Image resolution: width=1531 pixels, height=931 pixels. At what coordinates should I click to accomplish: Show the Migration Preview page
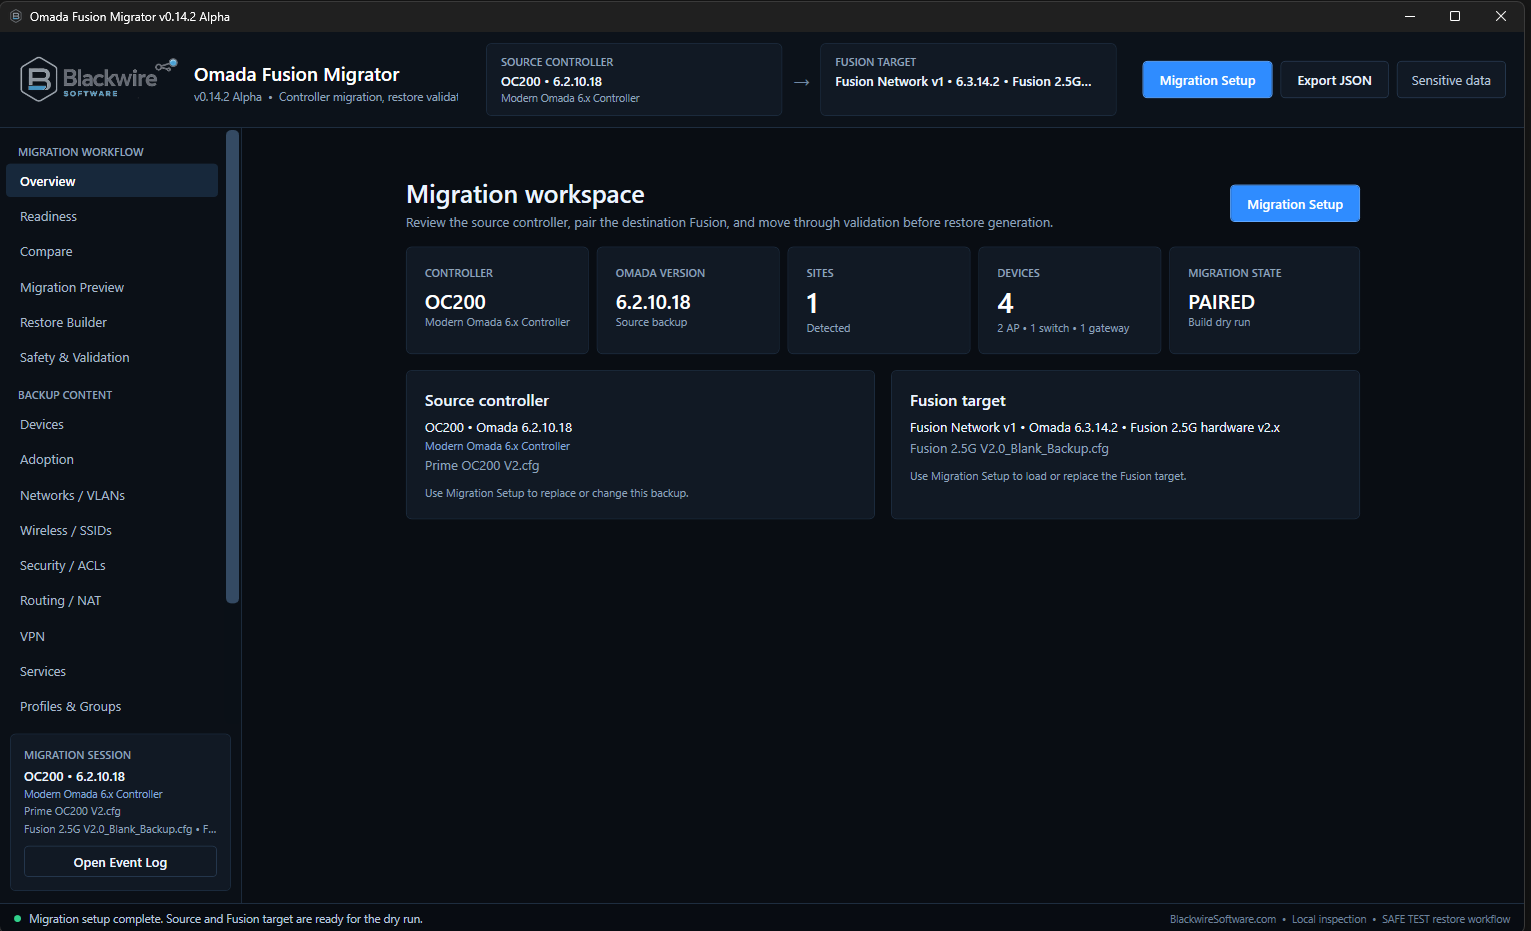[x=112, y=287]
